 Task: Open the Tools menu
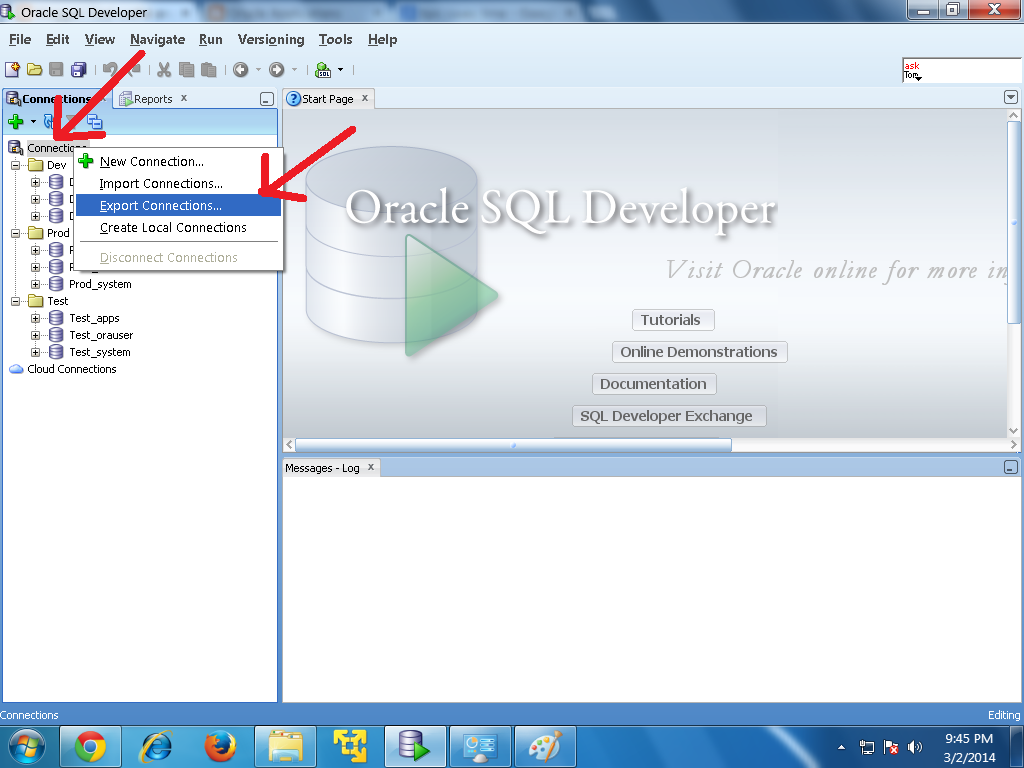click(x=336, y=40)
